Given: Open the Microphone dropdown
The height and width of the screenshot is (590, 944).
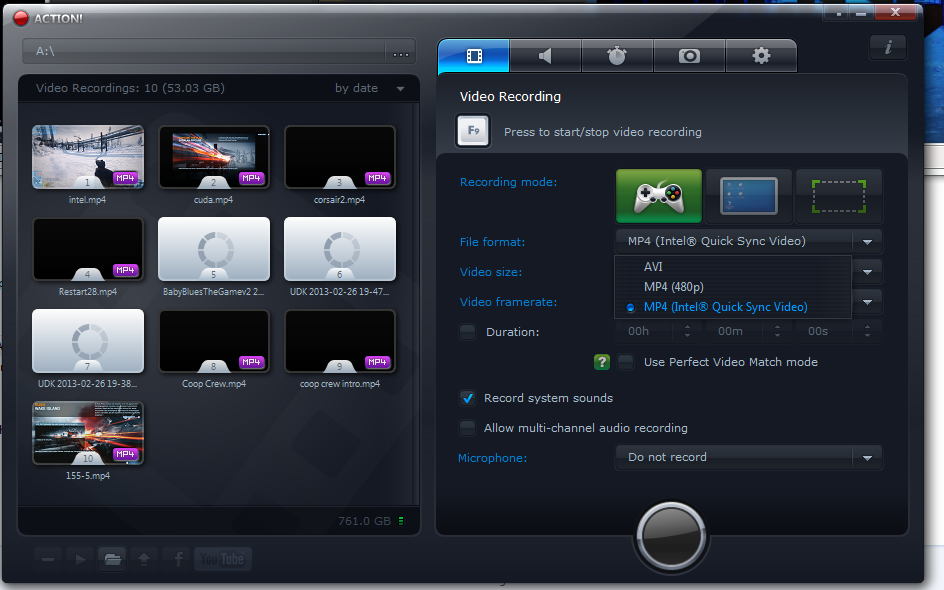Looking at the screenshot, I should point(748,458).
